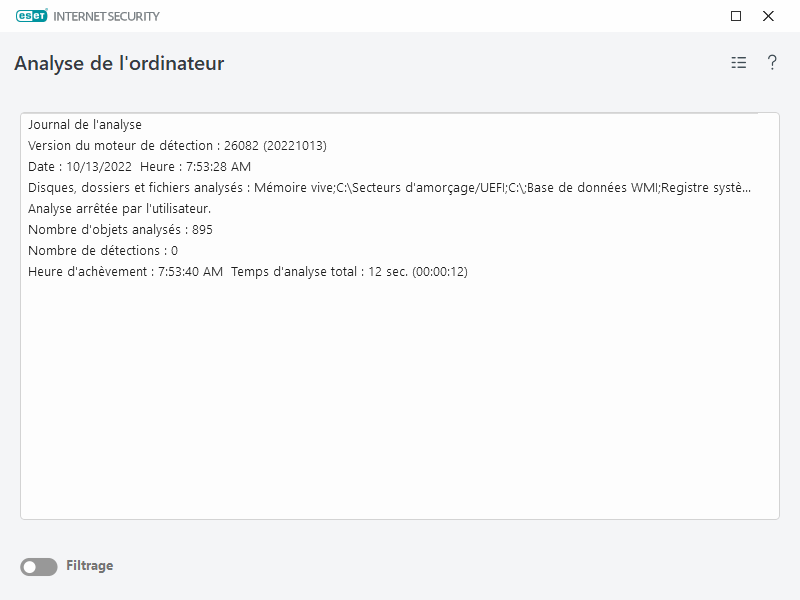Viewport: 800px width, 600px height.
Task: Click the Filtrage label
Action: [x=89, y=566]
